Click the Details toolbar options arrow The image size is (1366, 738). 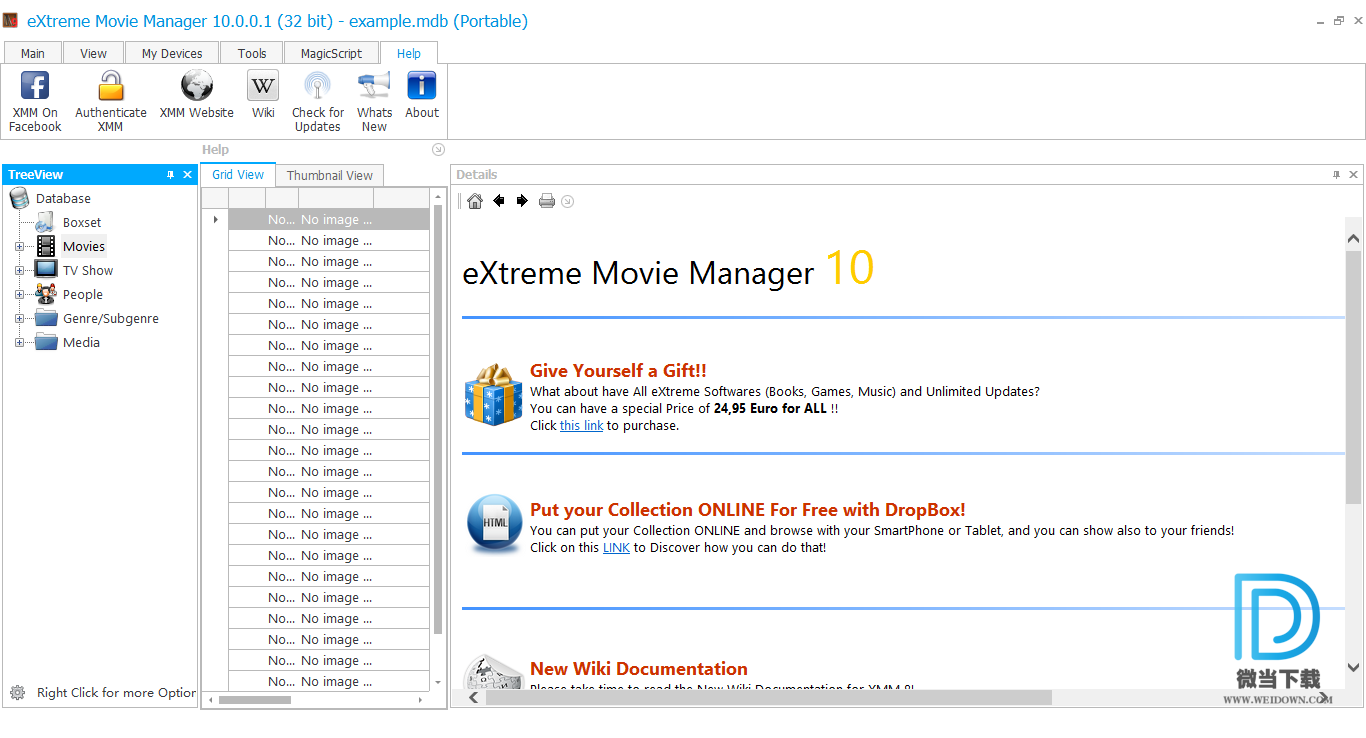pyautogui.click(x=567, y=201)
